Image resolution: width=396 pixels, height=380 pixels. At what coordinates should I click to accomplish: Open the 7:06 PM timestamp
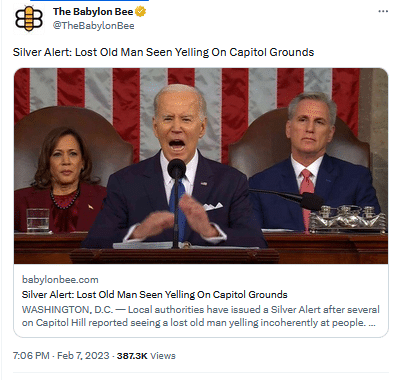[31, 356]
